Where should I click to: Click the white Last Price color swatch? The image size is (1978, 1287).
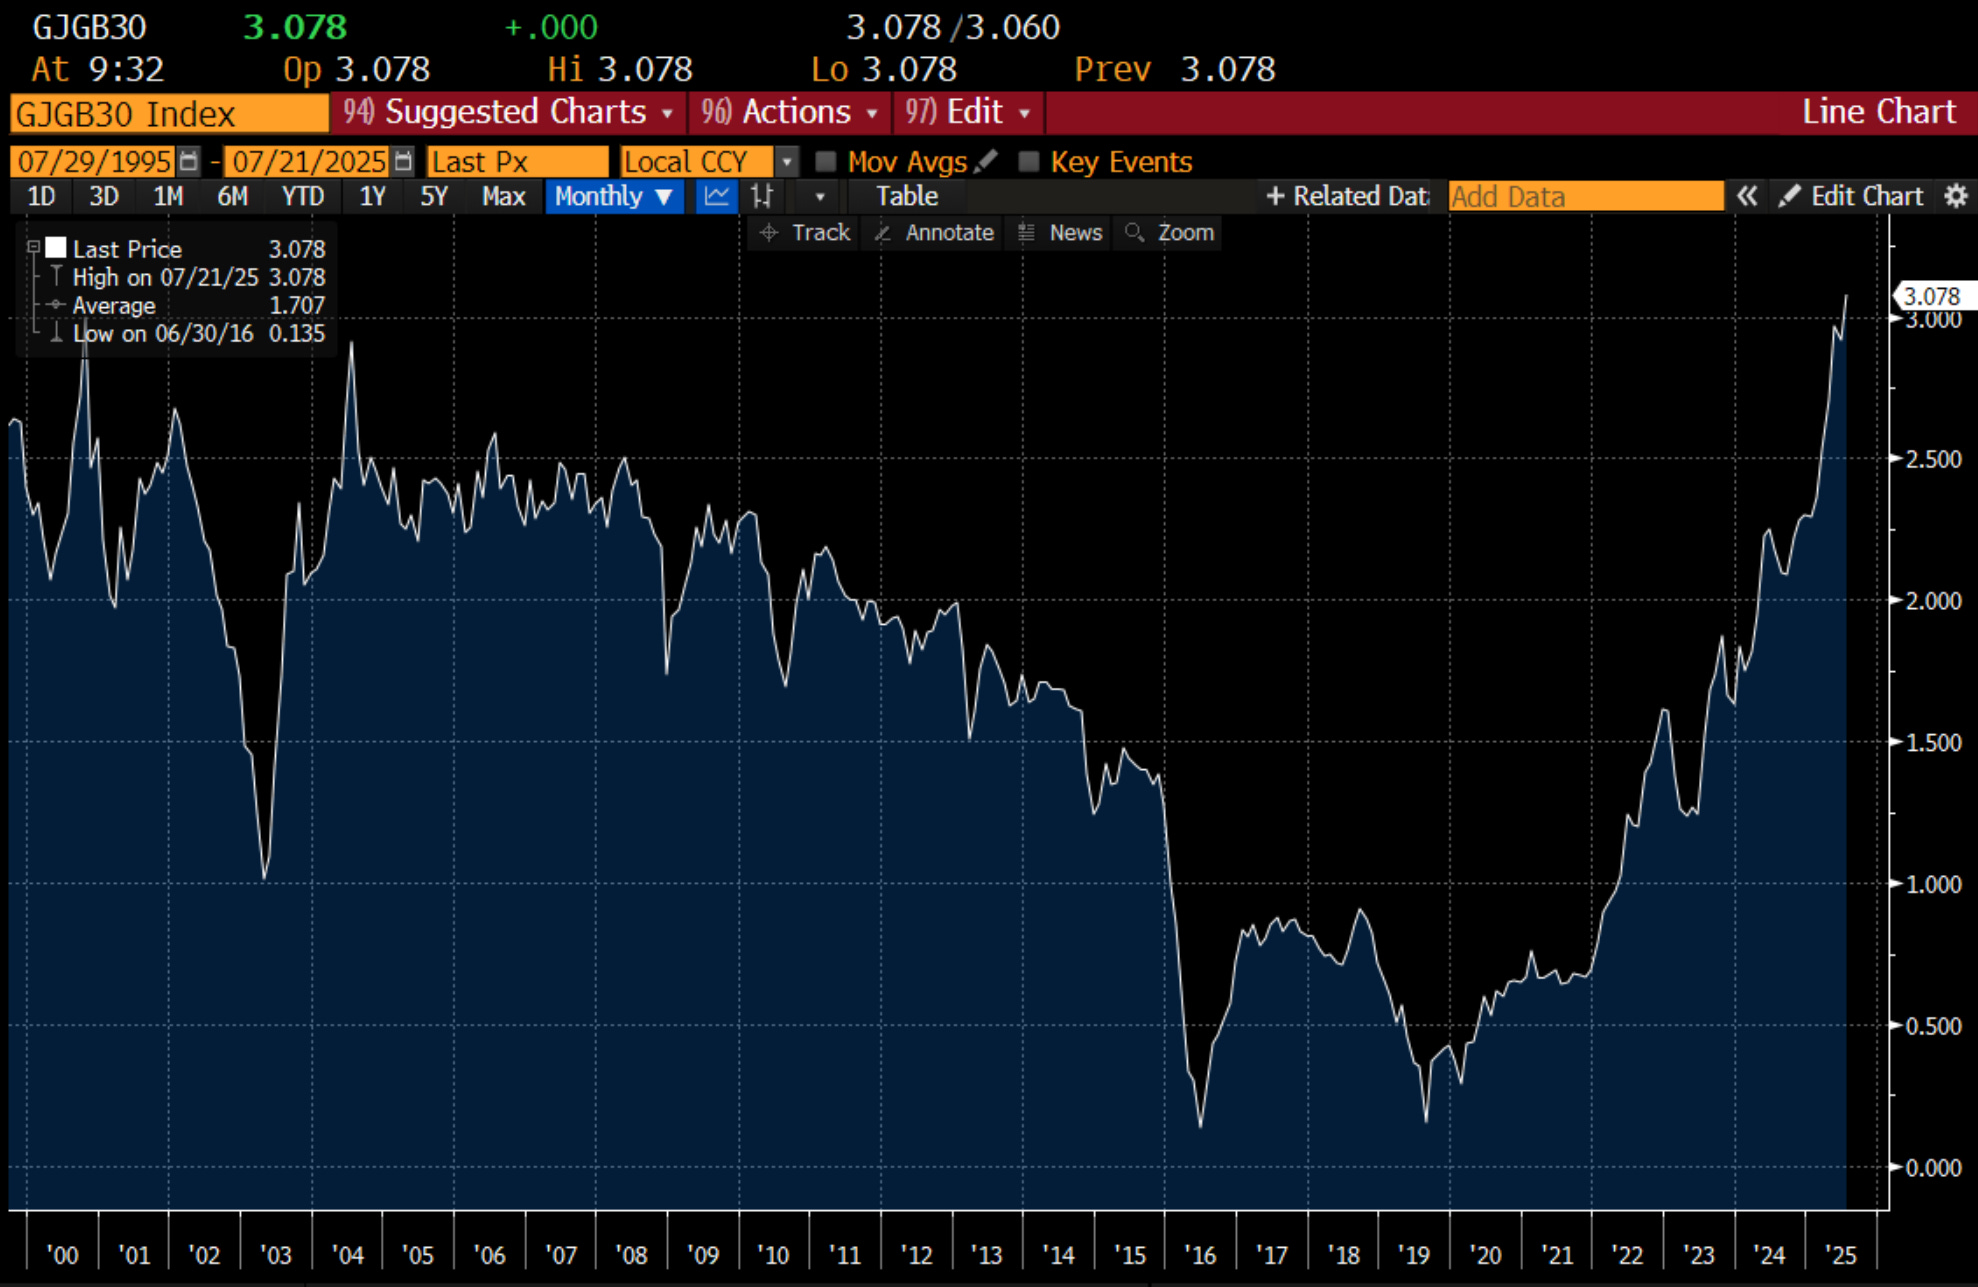click(56, 248)
